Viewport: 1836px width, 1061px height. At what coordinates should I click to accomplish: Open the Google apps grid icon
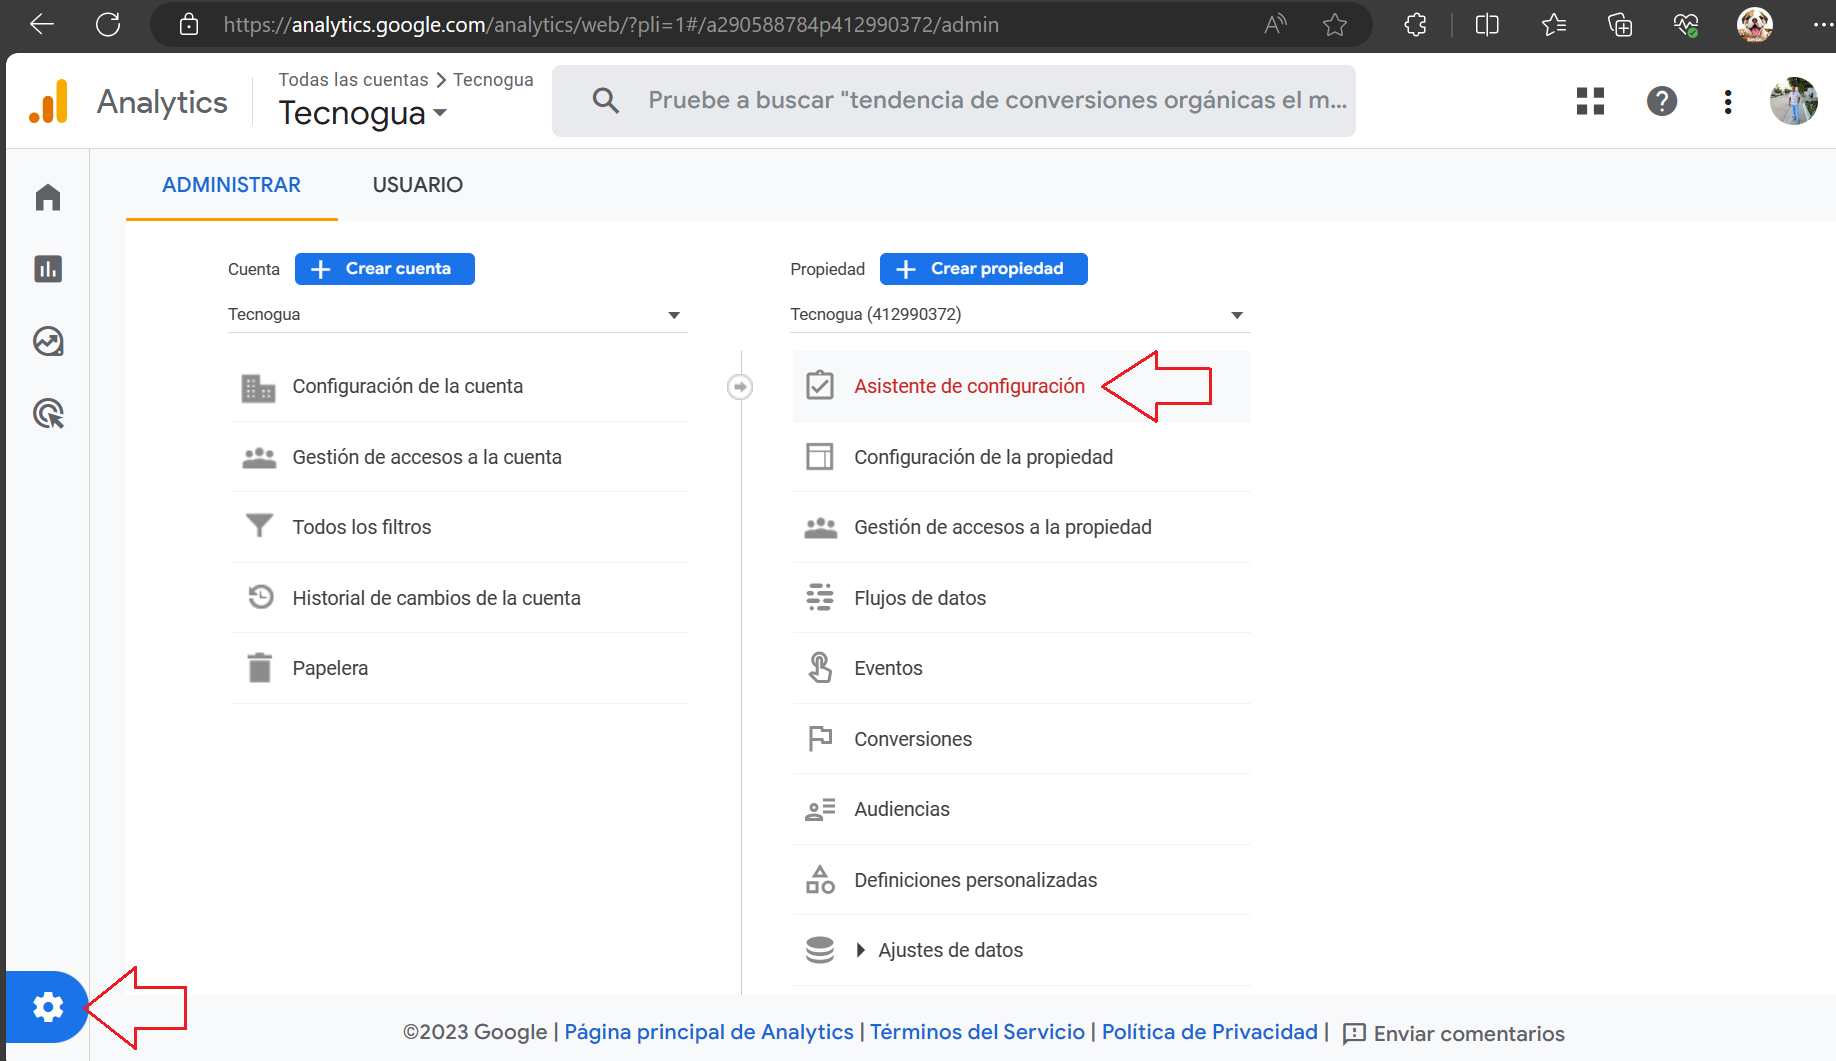[x=1590, y=101]
